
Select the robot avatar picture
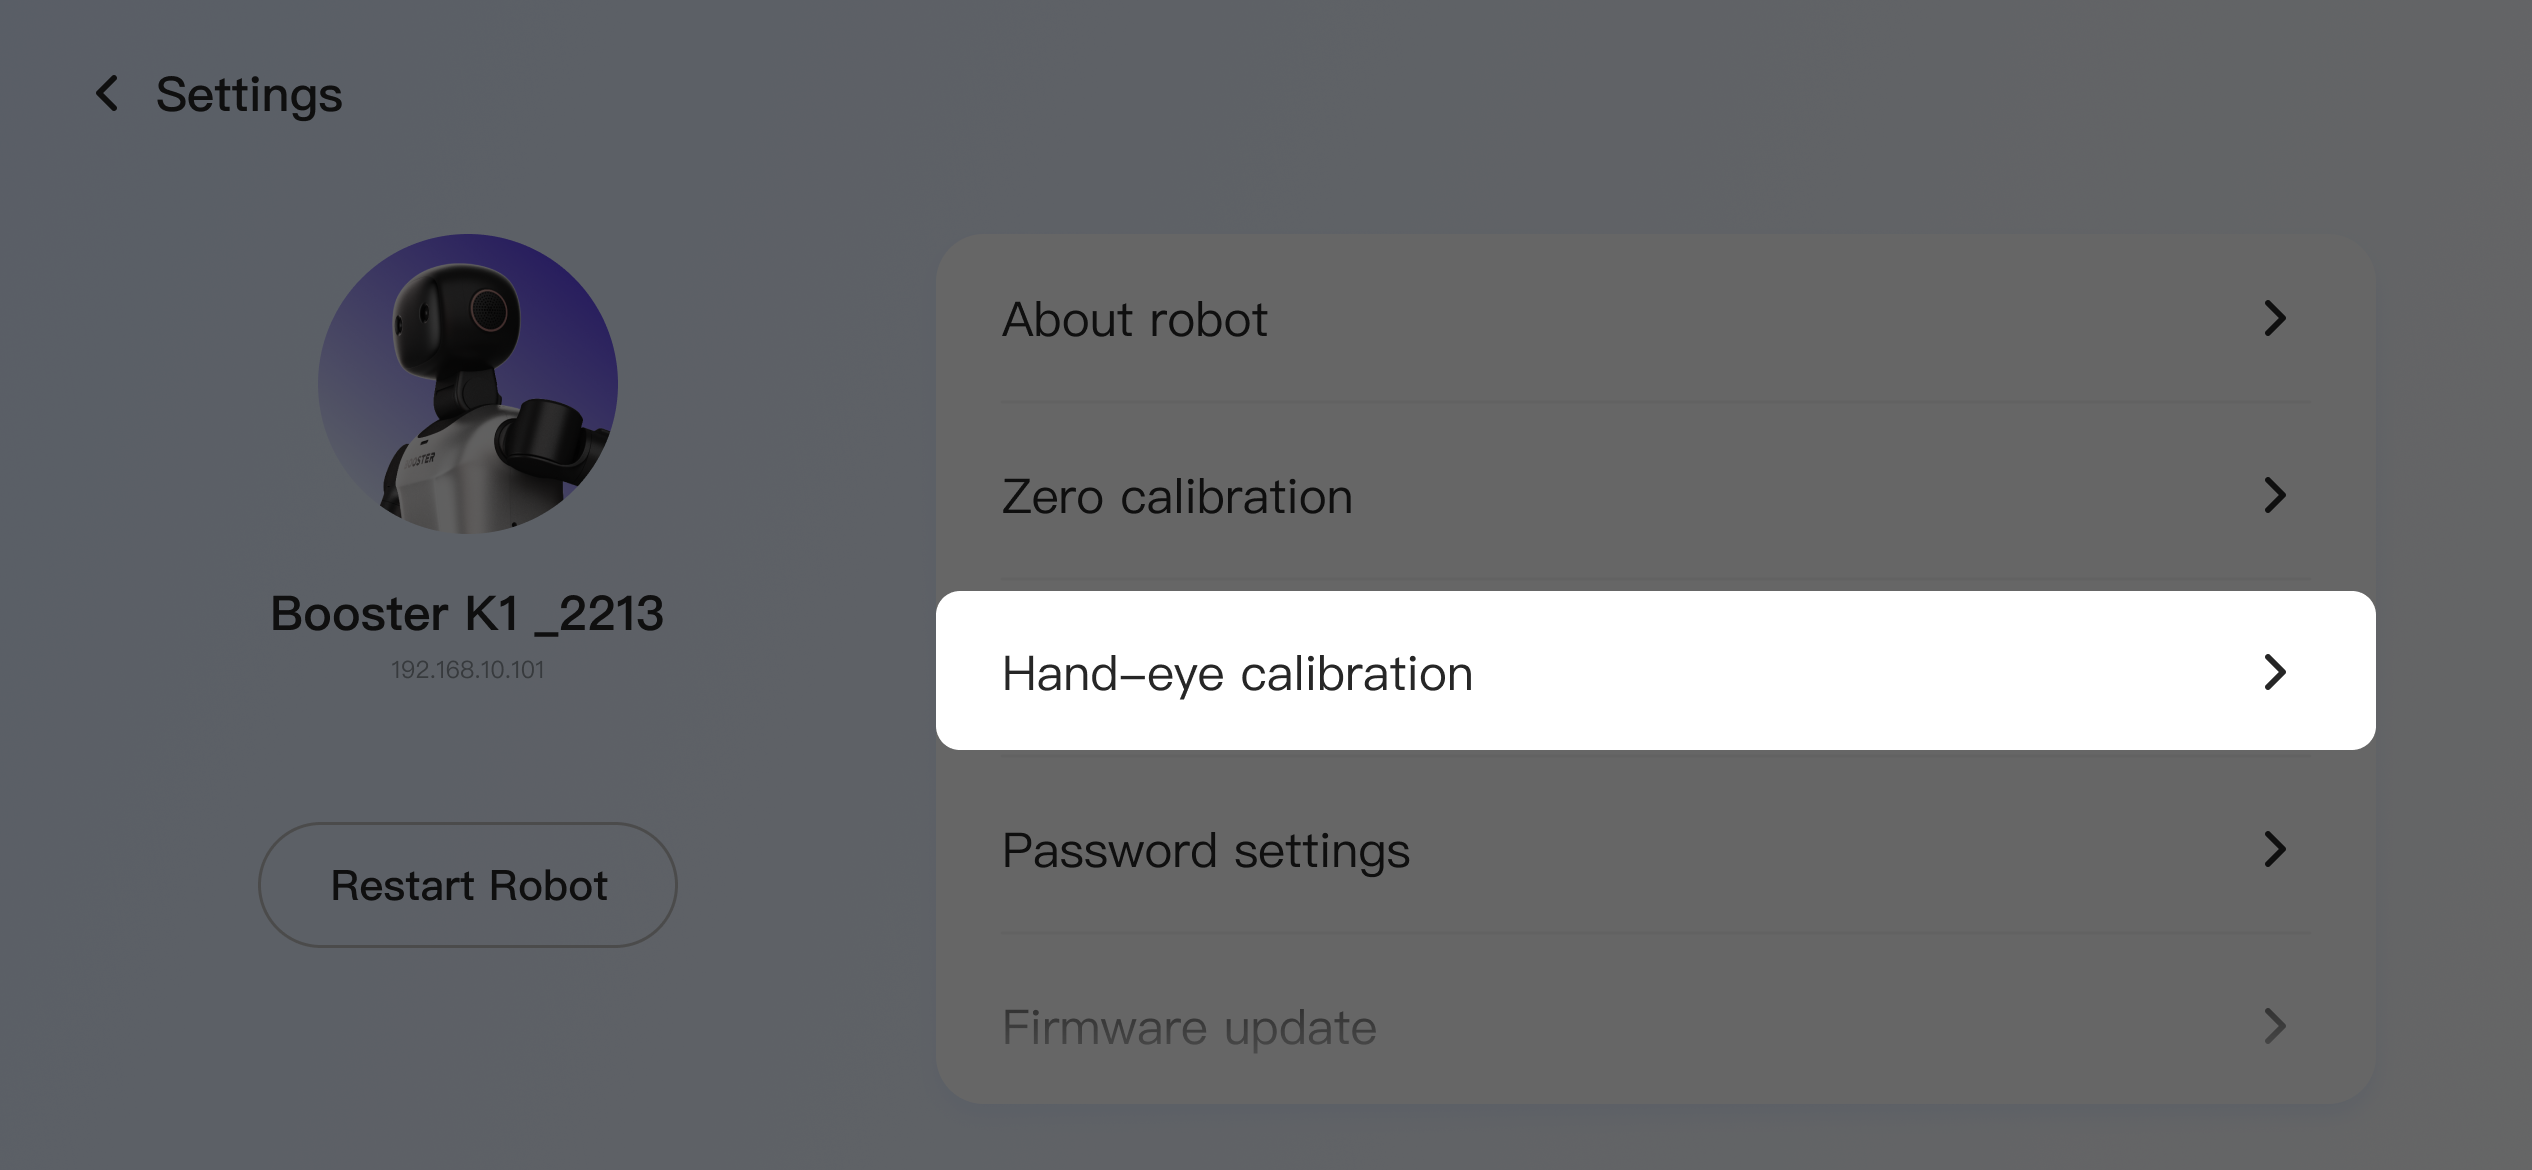point(468,384)
